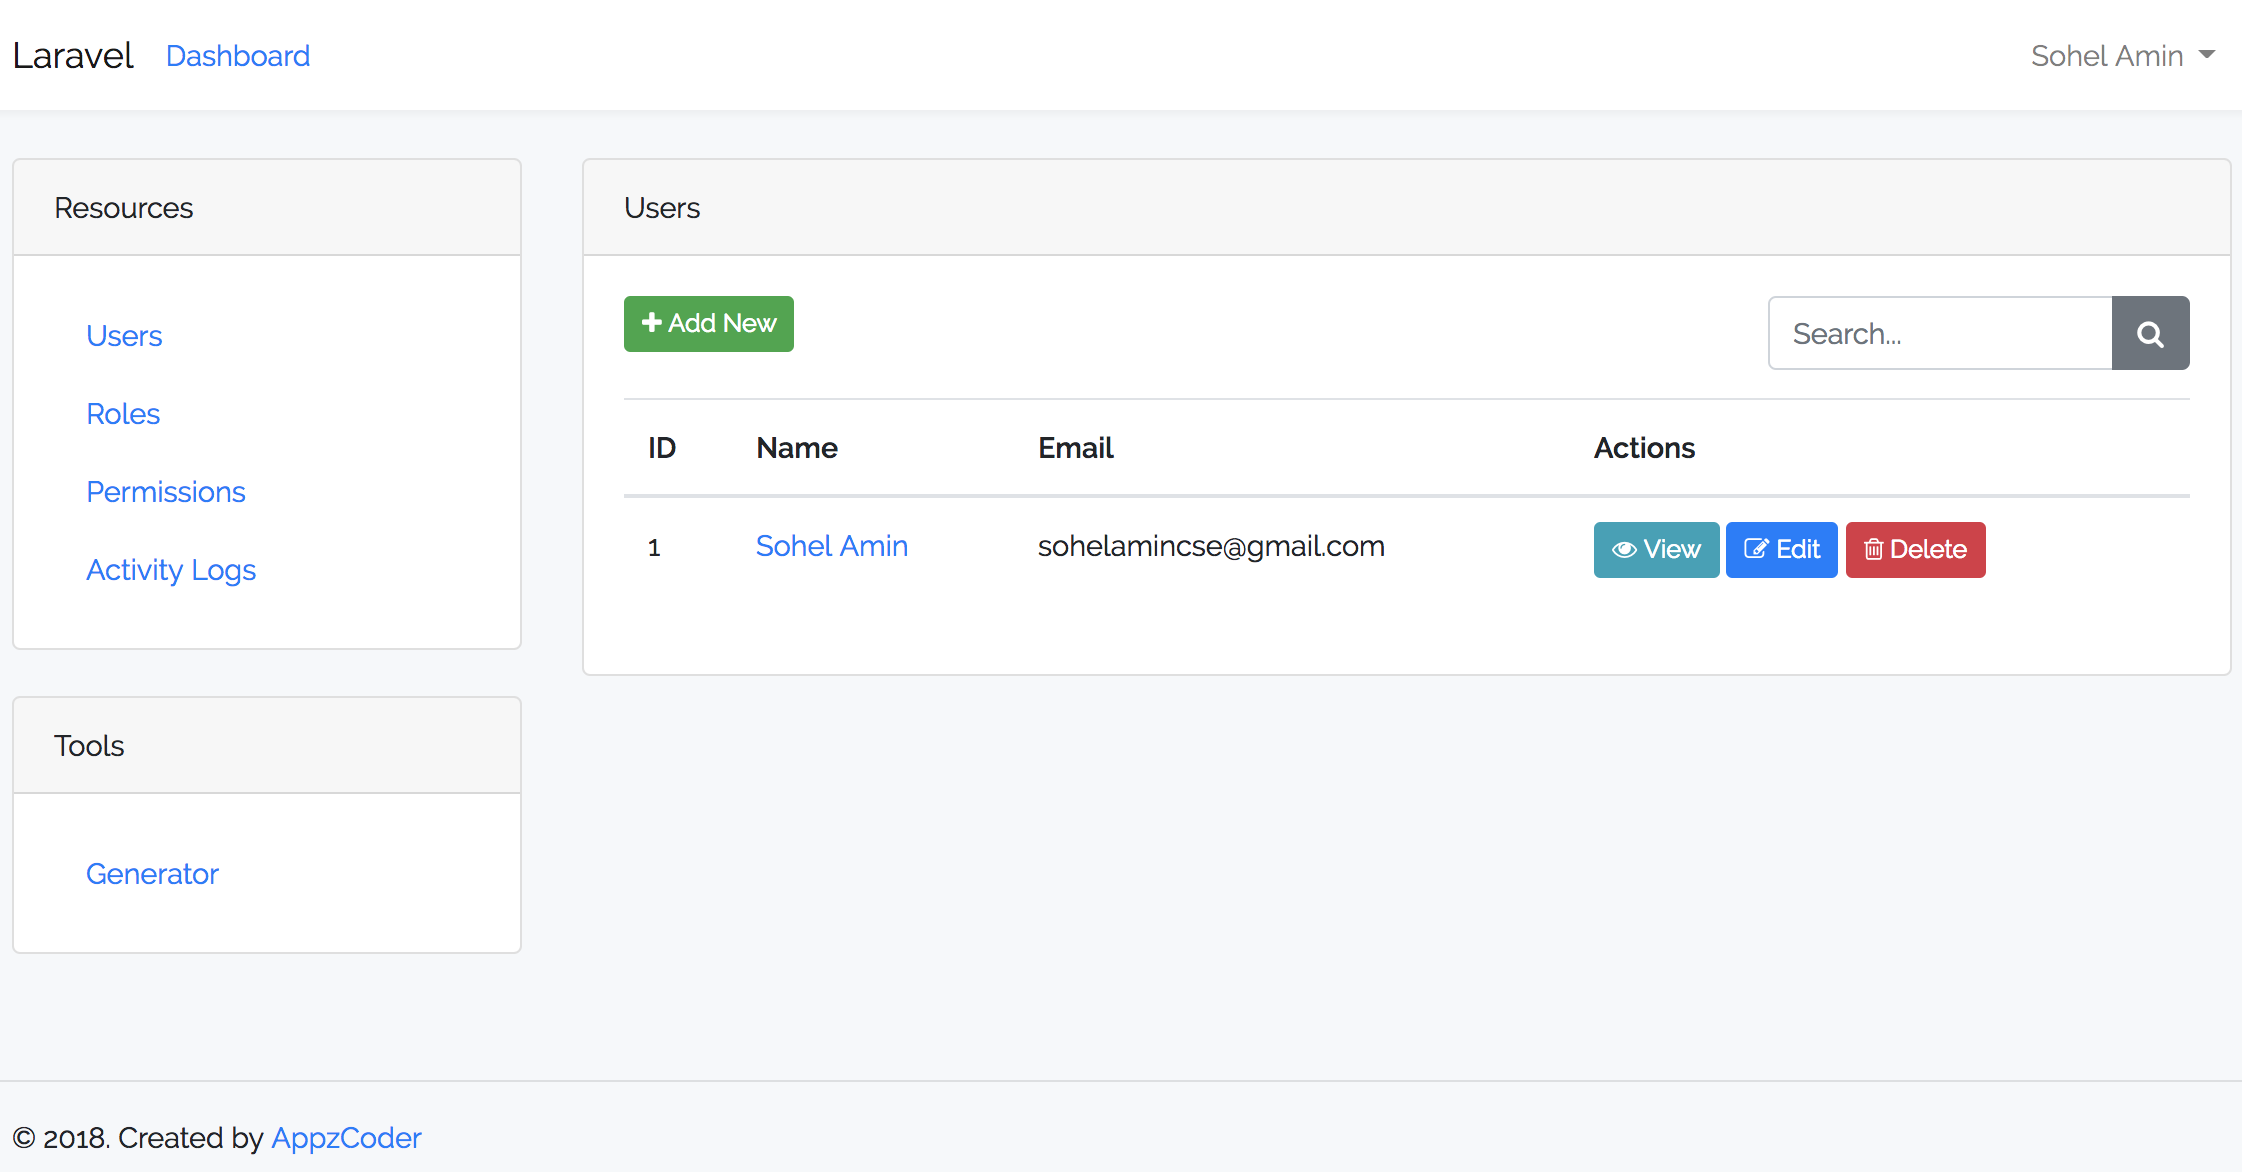Viewport: 2242px width, 1172px height.
Task: Focus the Search input field
Action: coord(1940,333)
